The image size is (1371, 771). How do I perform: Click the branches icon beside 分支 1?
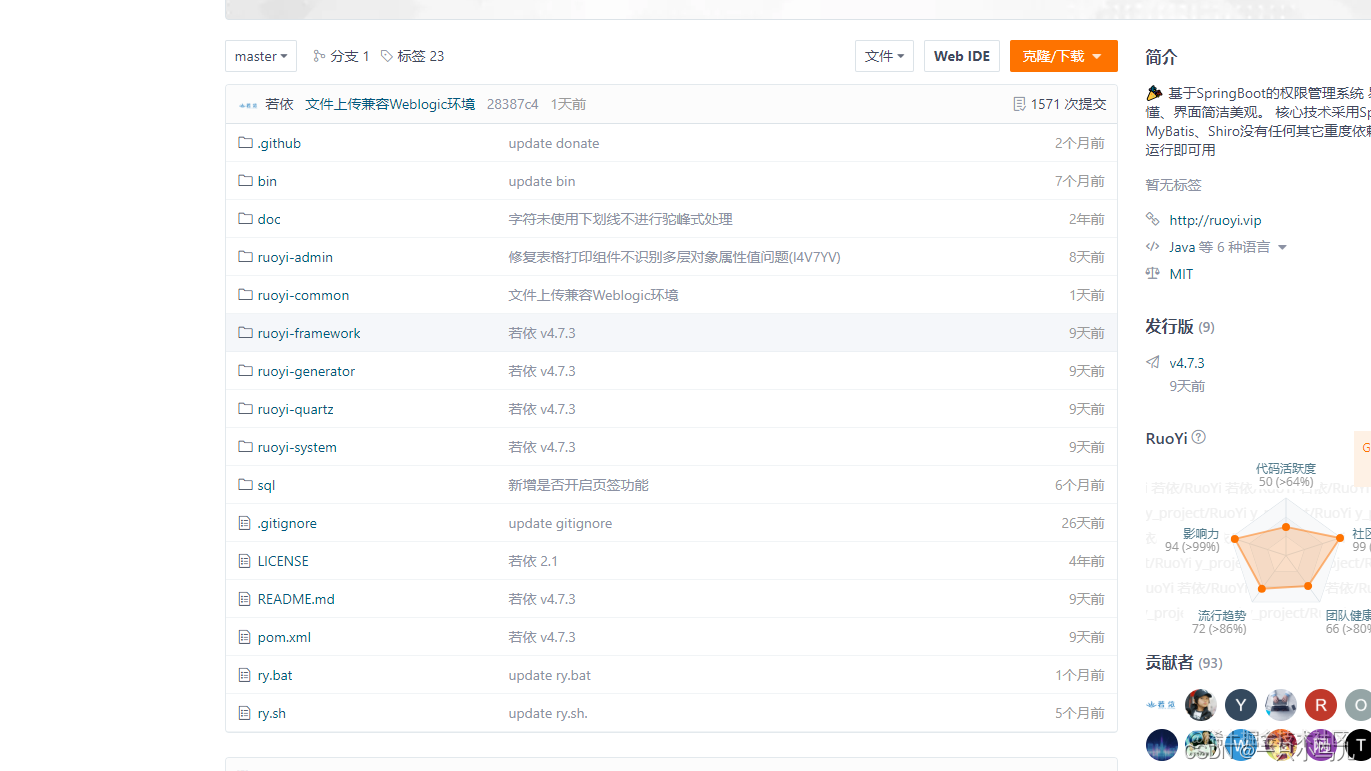click(x=319, y=56)
